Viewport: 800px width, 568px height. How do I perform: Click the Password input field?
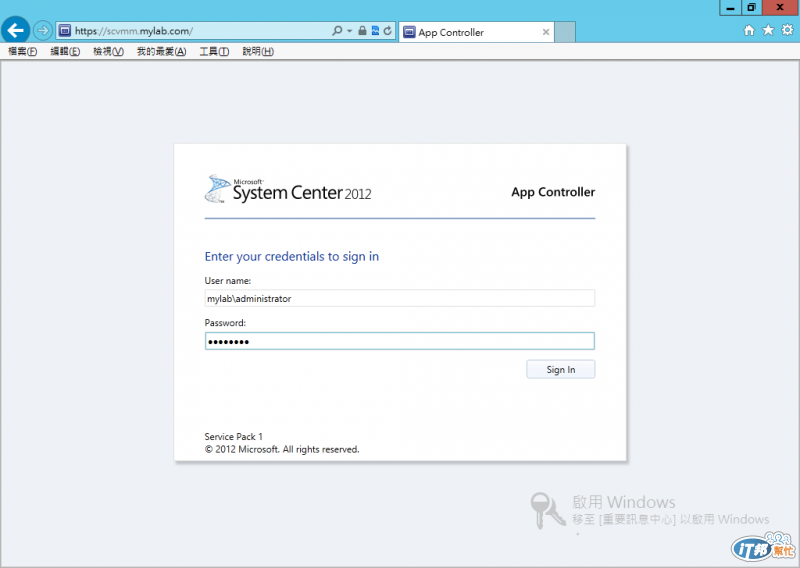[x=399, y=341]
